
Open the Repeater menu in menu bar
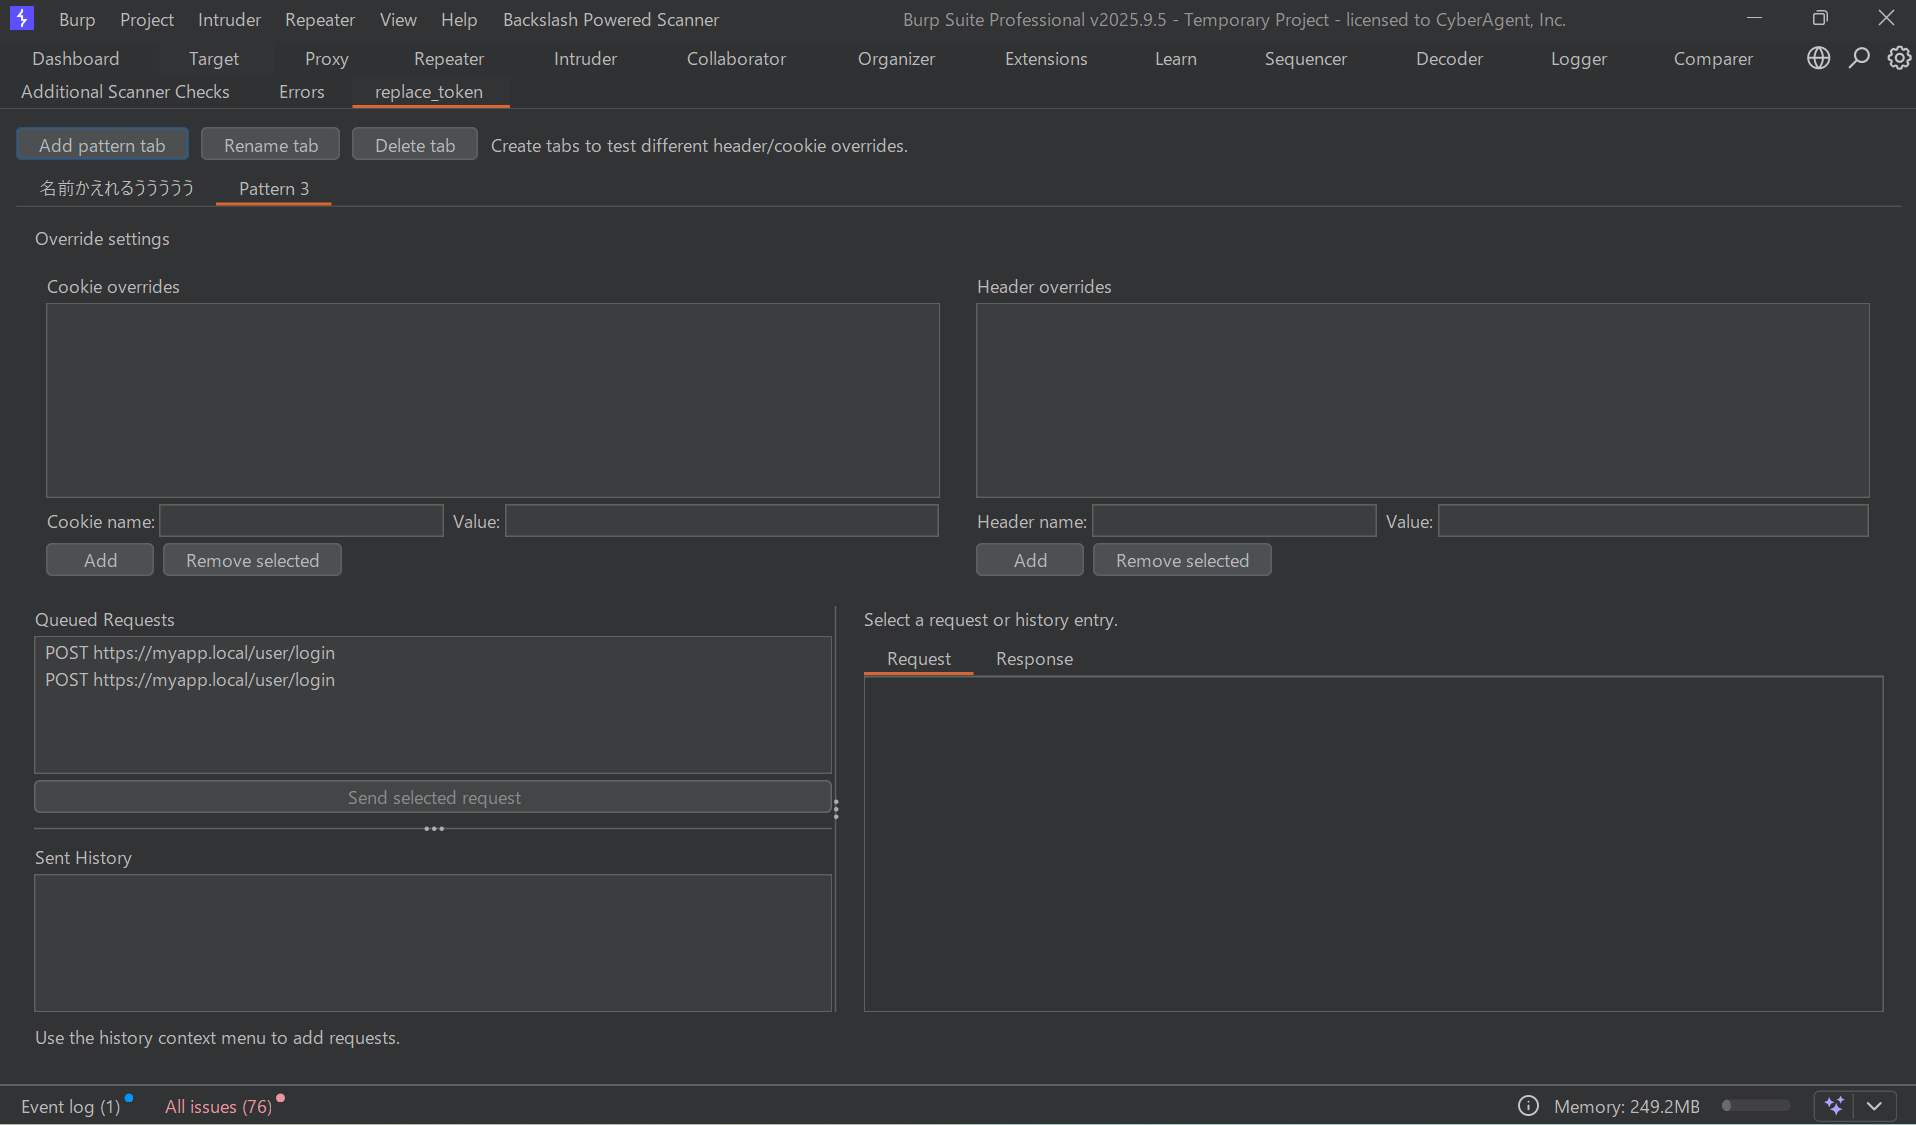320,19
